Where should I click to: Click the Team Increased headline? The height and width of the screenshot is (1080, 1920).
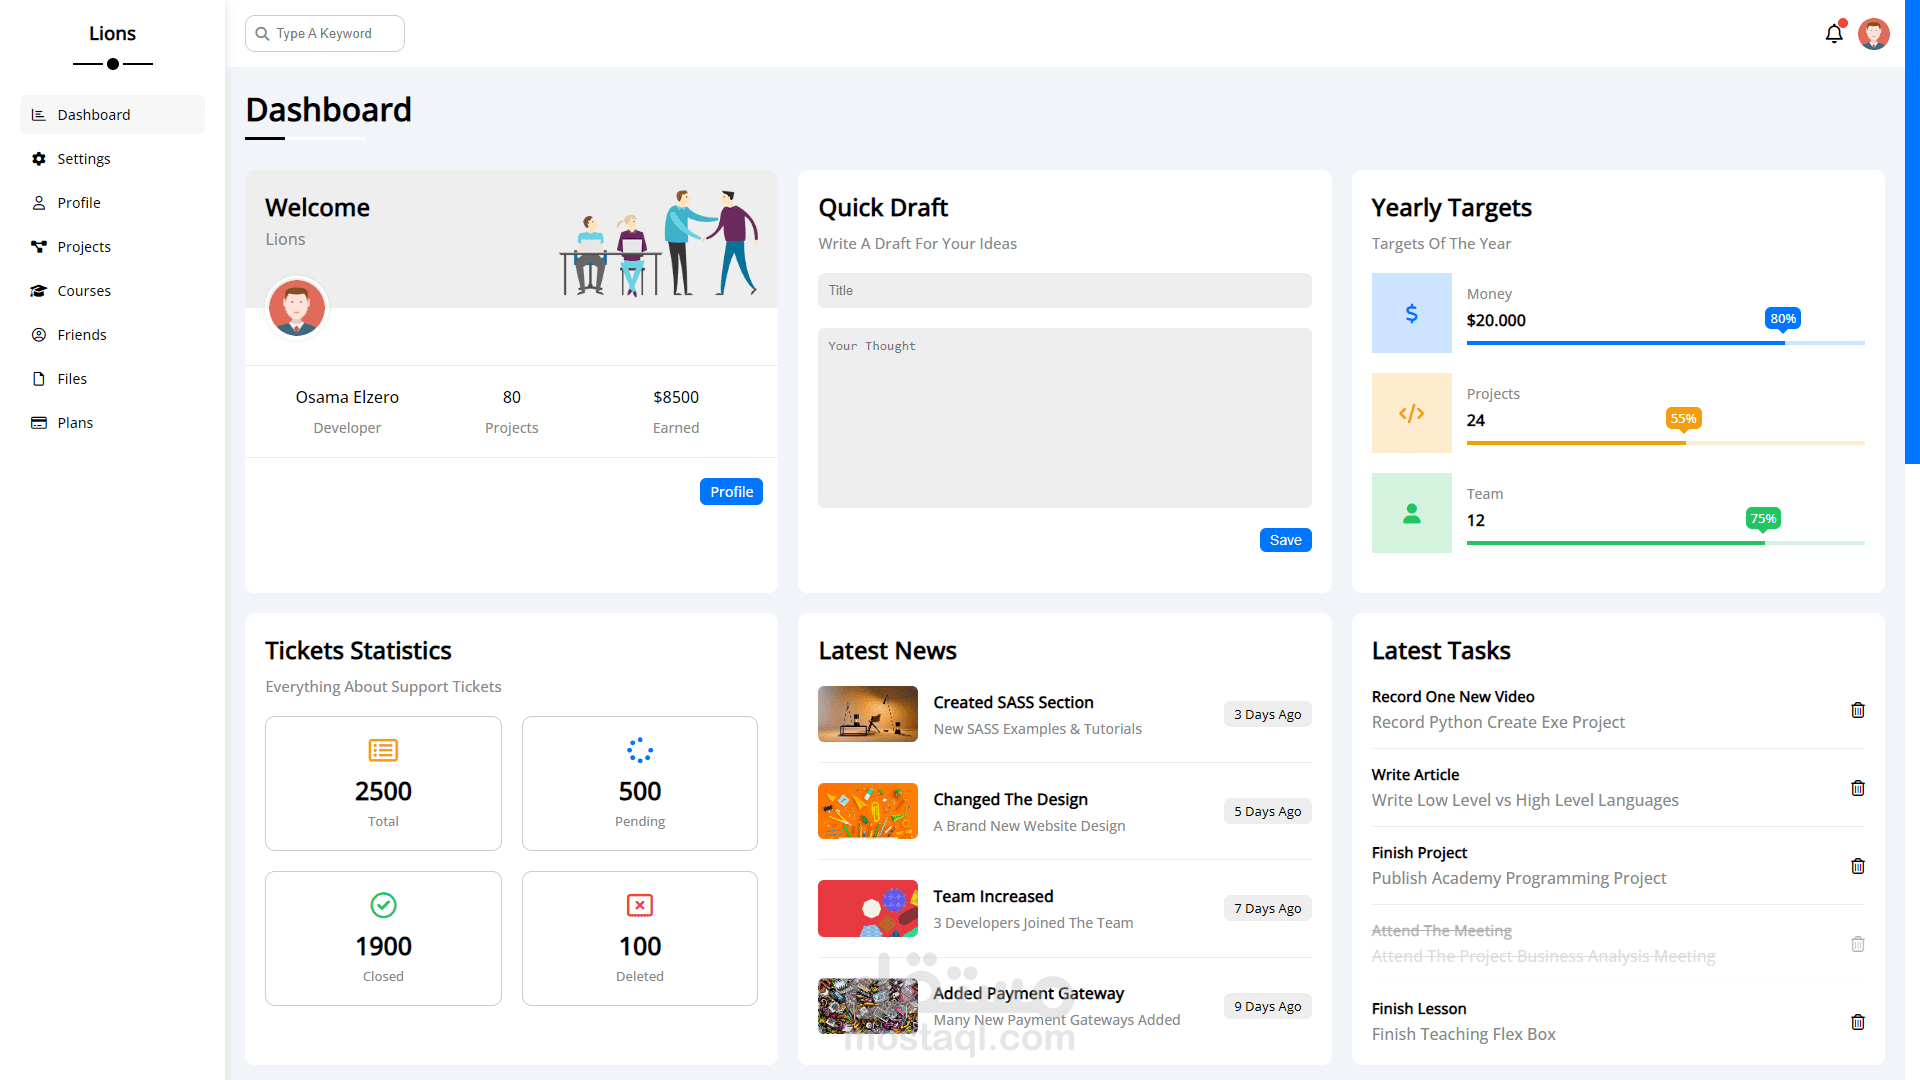click(x=993, y=896)
